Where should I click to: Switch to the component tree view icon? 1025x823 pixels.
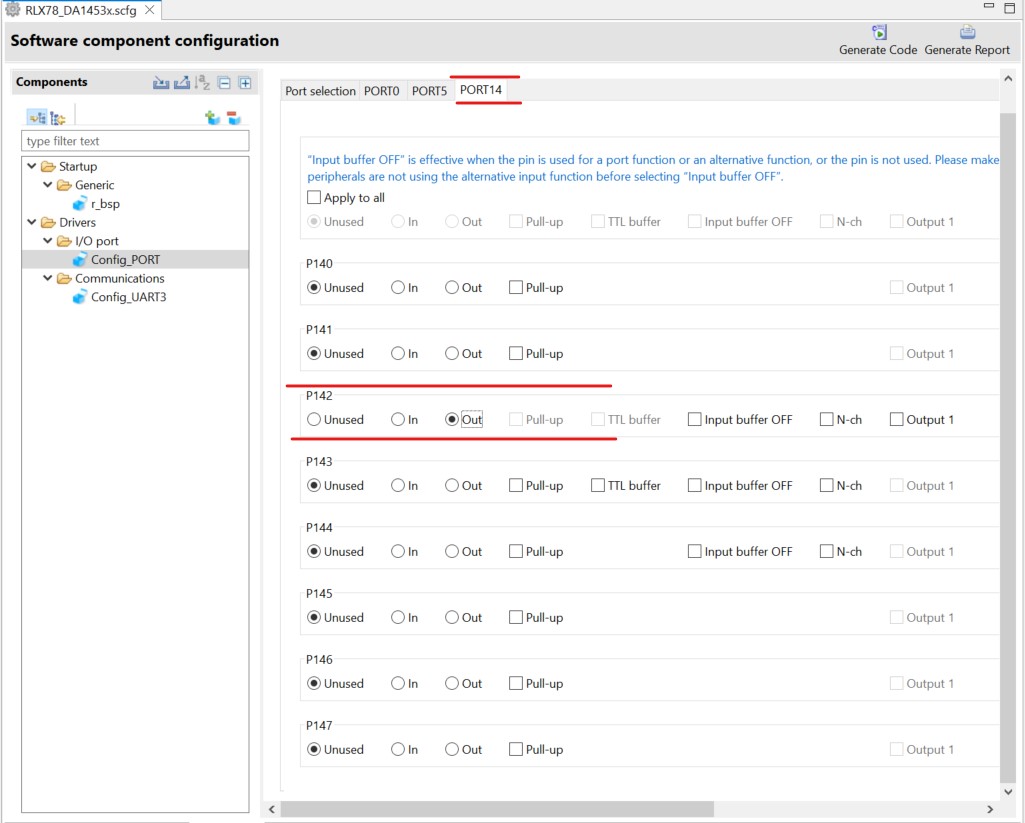[37, 118]
